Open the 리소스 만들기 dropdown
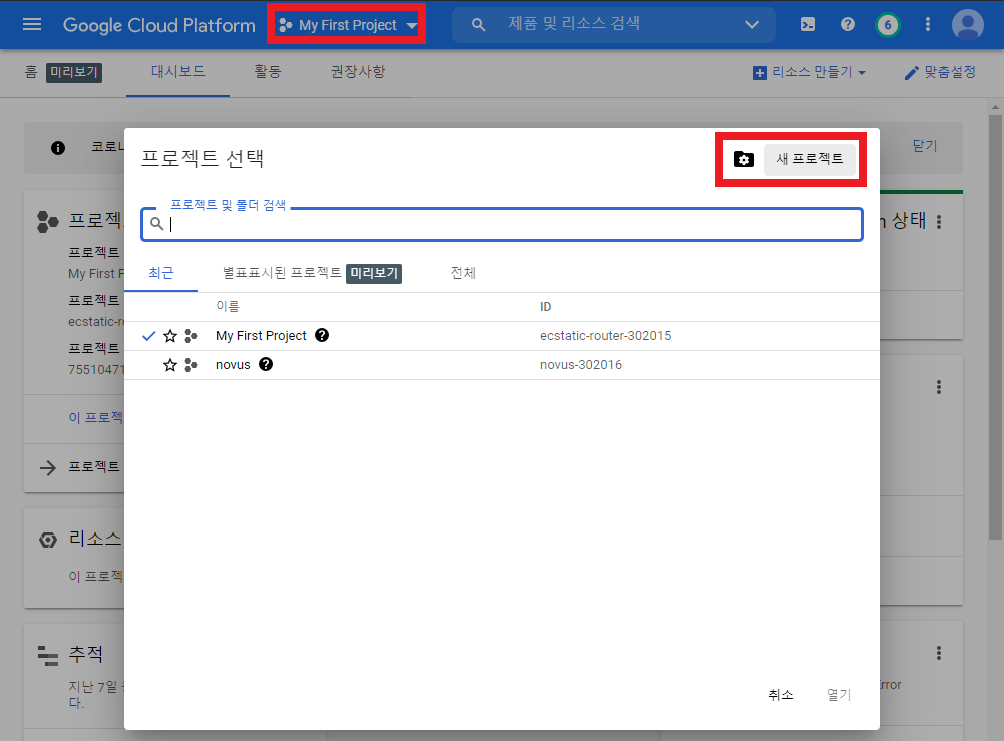This screenshot has width=1004, height=741. (x=810, y=72)
